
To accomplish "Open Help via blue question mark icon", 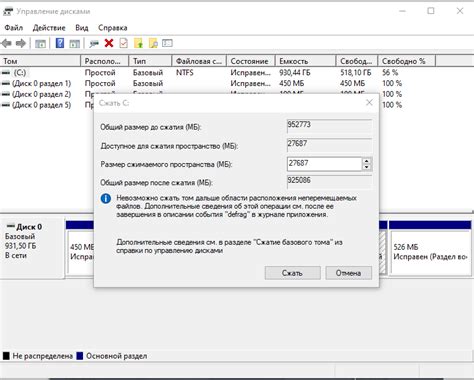I will [60, 43].
